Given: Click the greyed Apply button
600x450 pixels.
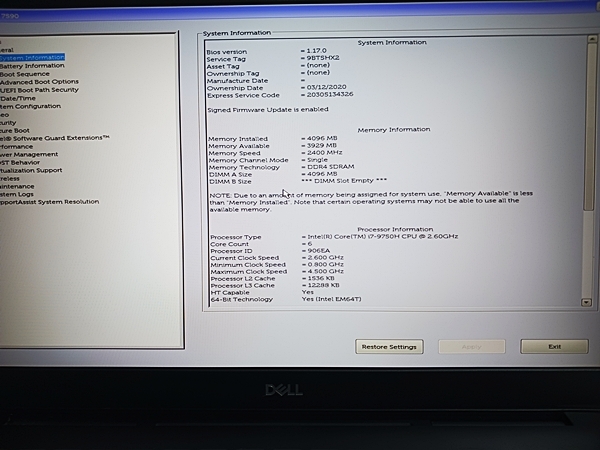Looking at the screenshot, I should 472,347.
